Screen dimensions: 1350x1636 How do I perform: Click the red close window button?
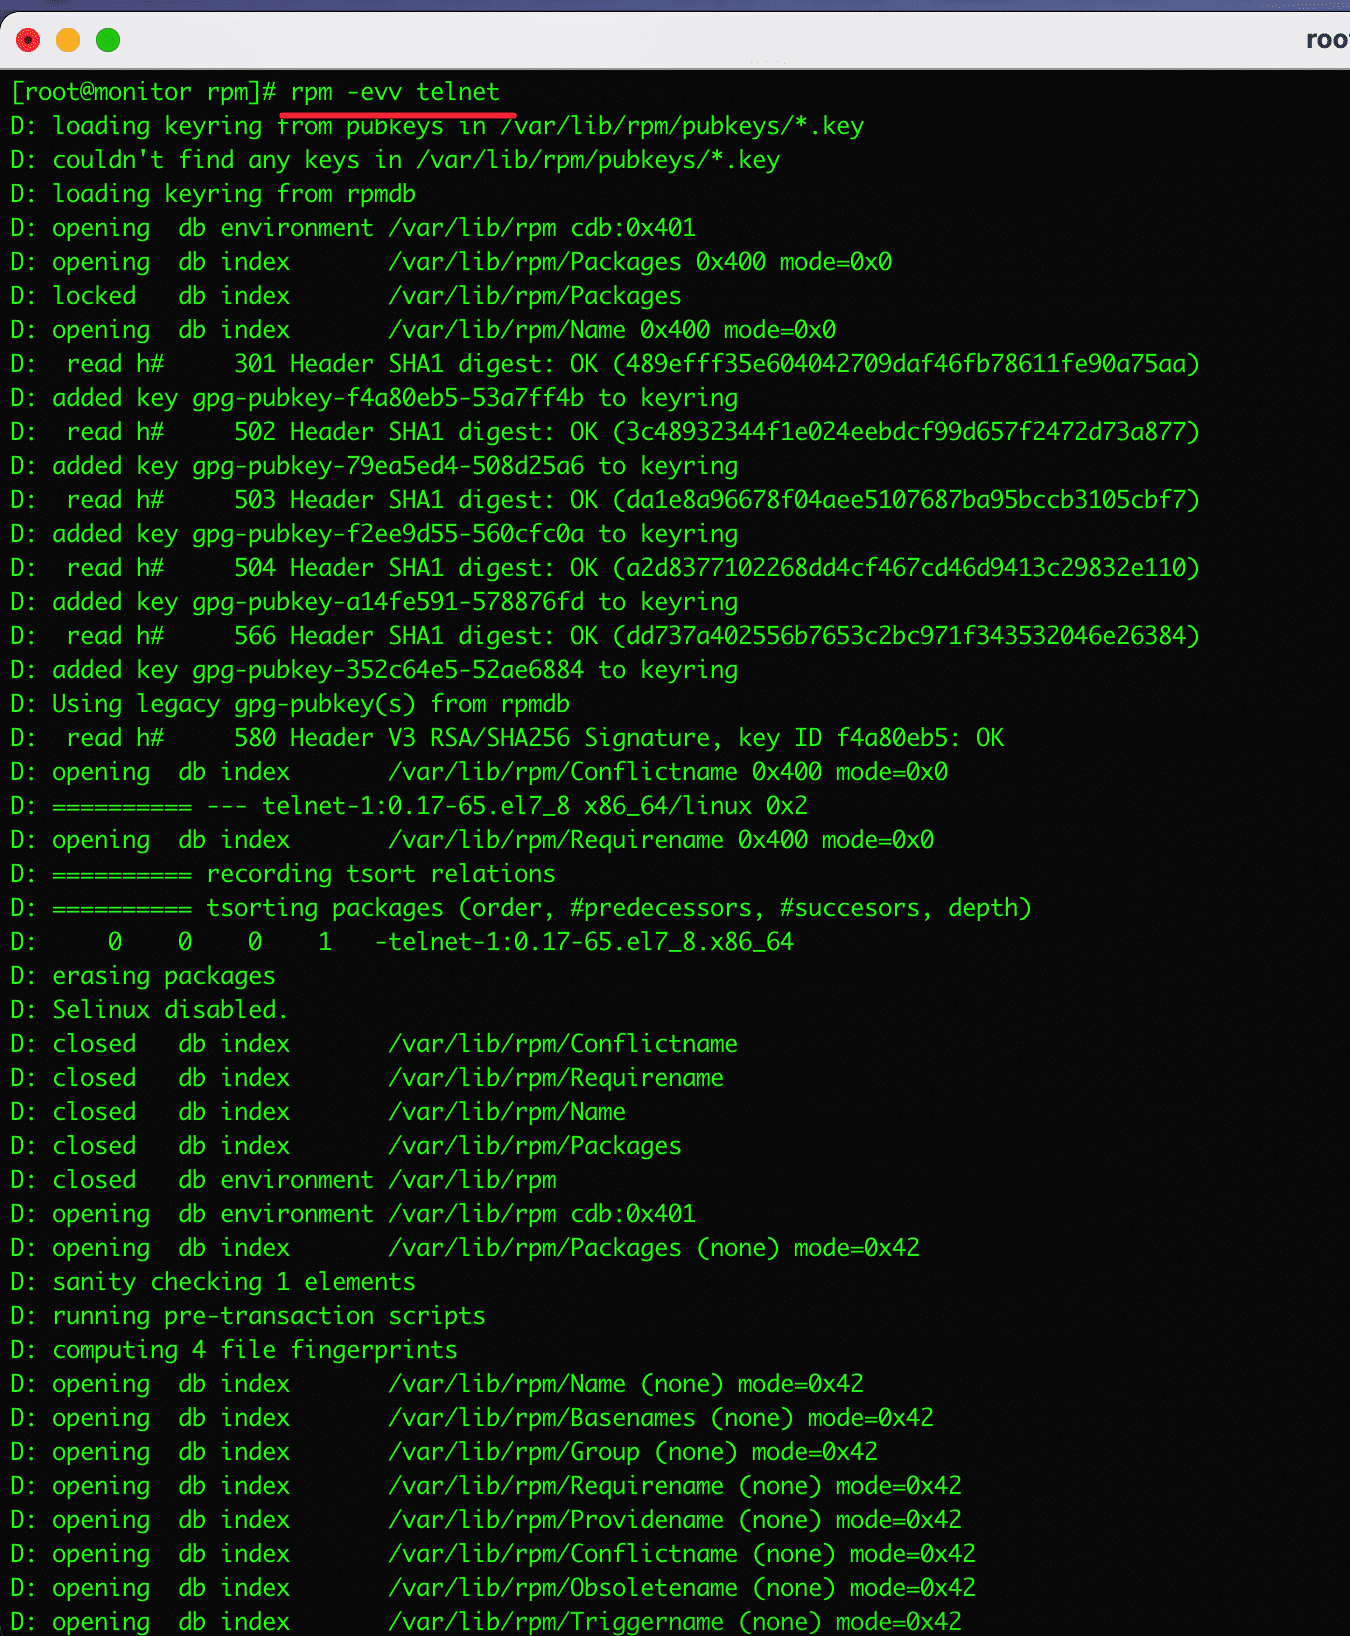[x=28, y=40]
